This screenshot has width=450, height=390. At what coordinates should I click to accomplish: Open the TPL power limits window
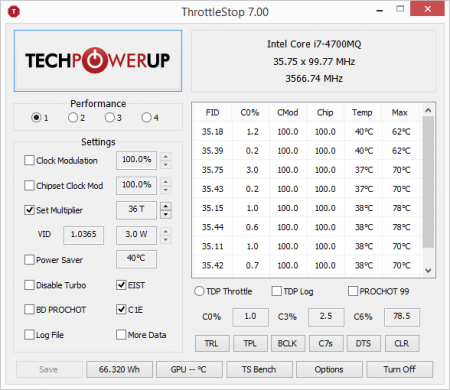pos(250,343)
